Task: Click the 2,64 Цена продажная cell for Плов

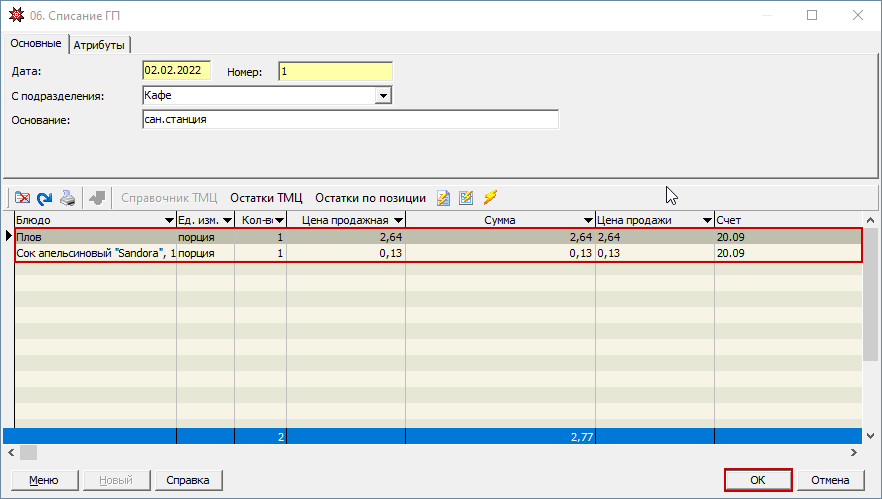Action: 346,237
